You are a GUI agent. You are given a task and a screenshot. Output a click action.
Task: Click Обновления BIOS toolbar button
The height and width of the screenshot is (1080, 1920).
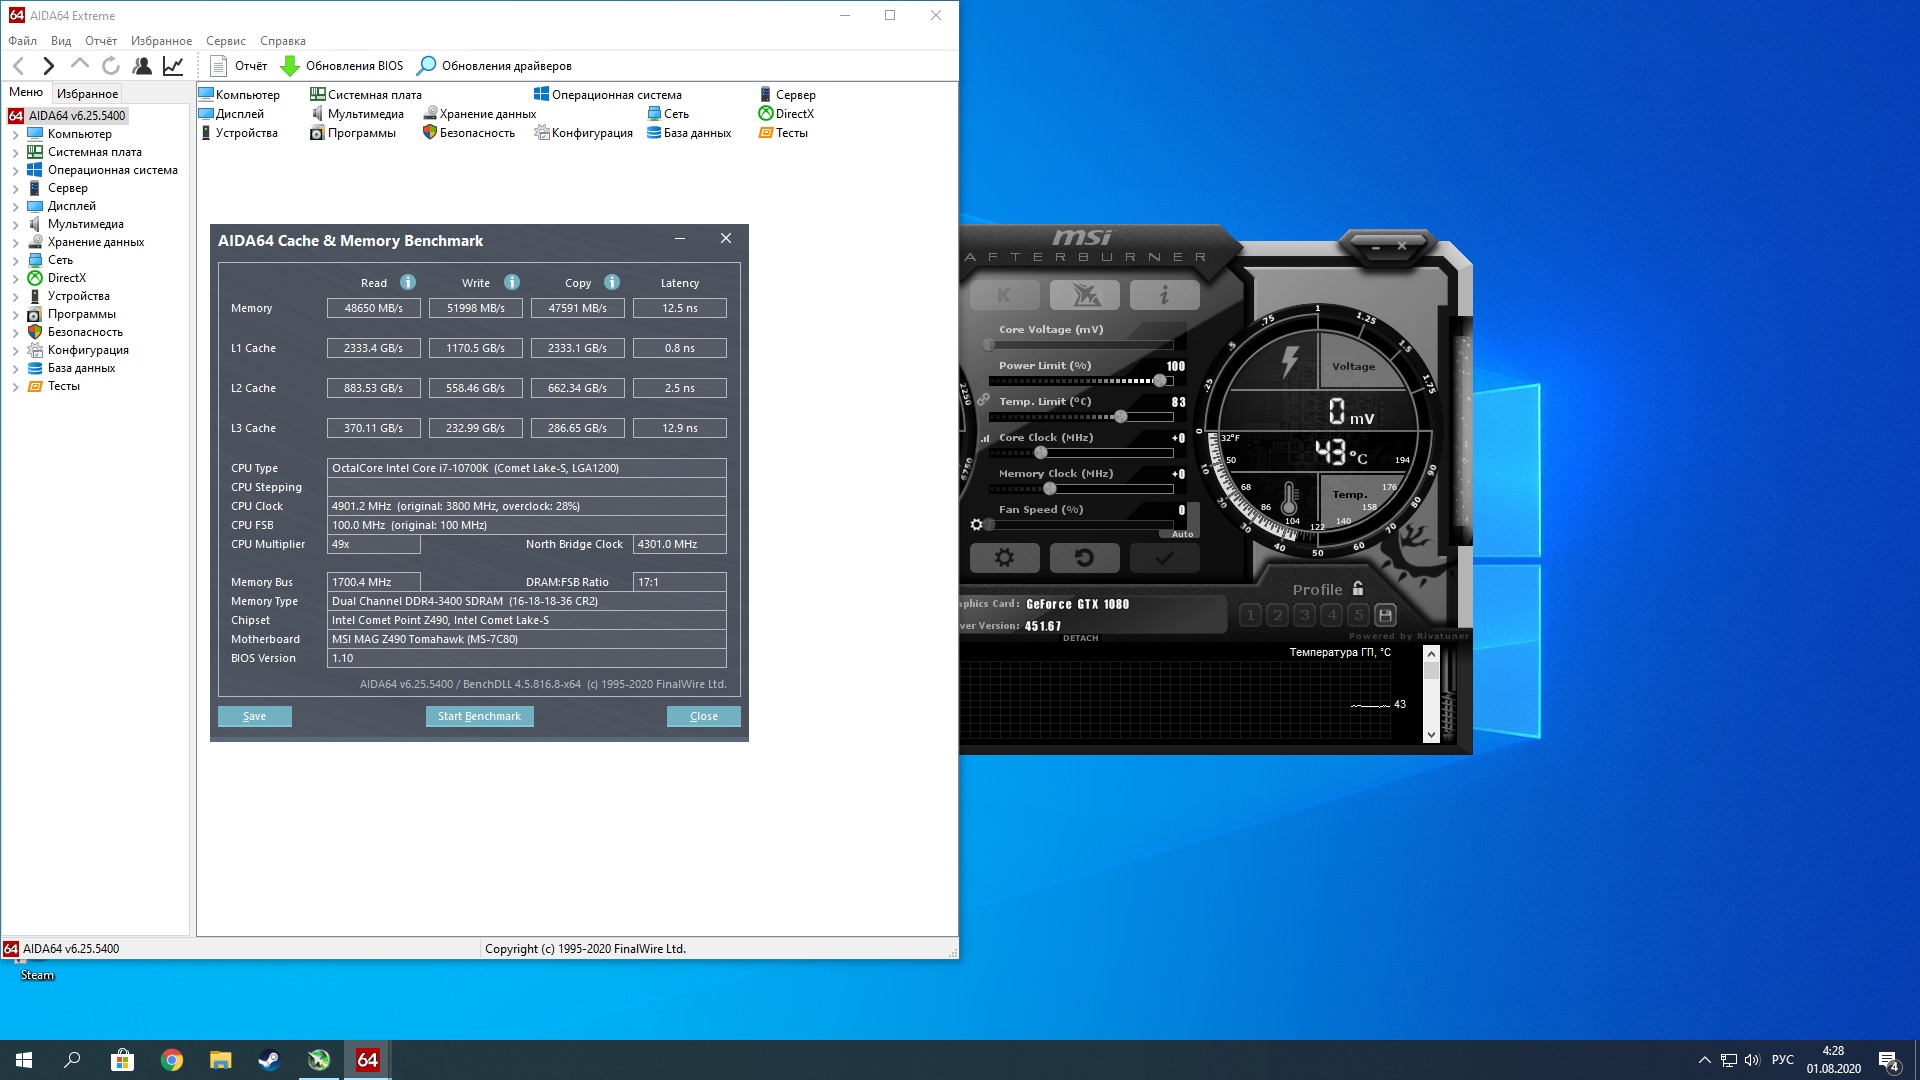[x=342, y=66]
